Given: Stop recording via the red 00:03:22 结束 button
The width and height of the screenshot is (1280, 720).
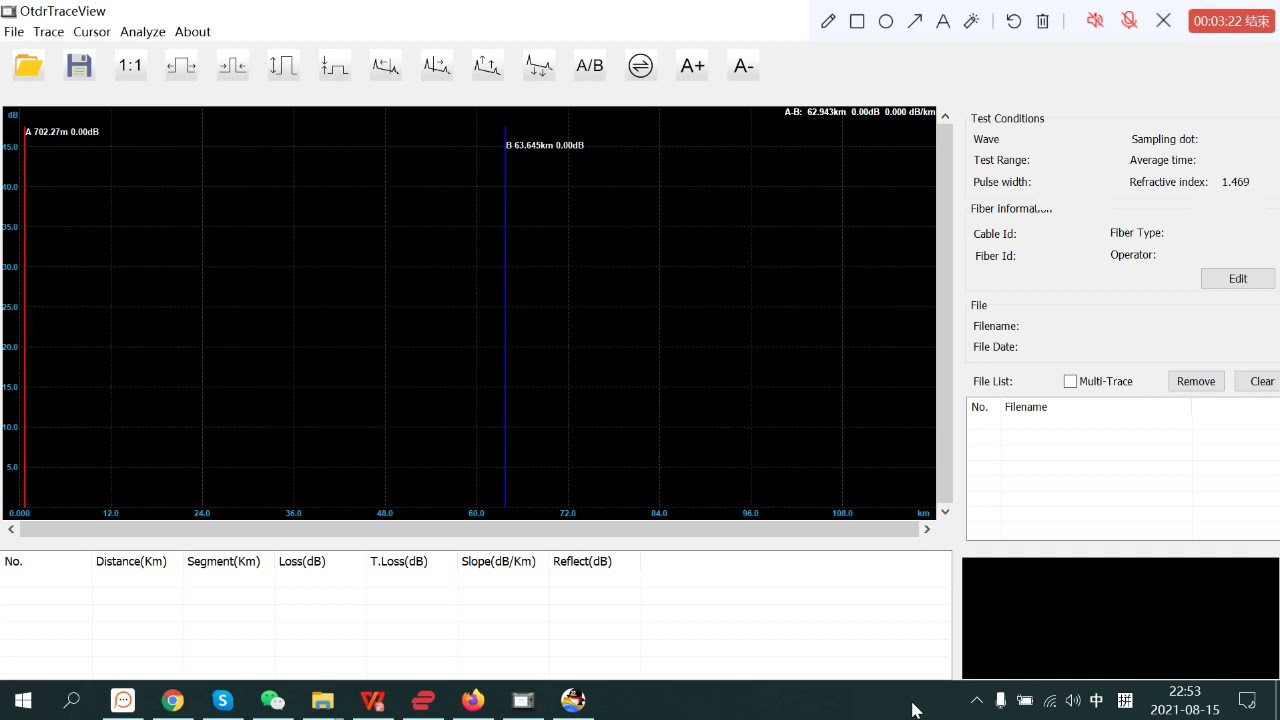Looking at the screenshot, I should [x=1232, y=21].
